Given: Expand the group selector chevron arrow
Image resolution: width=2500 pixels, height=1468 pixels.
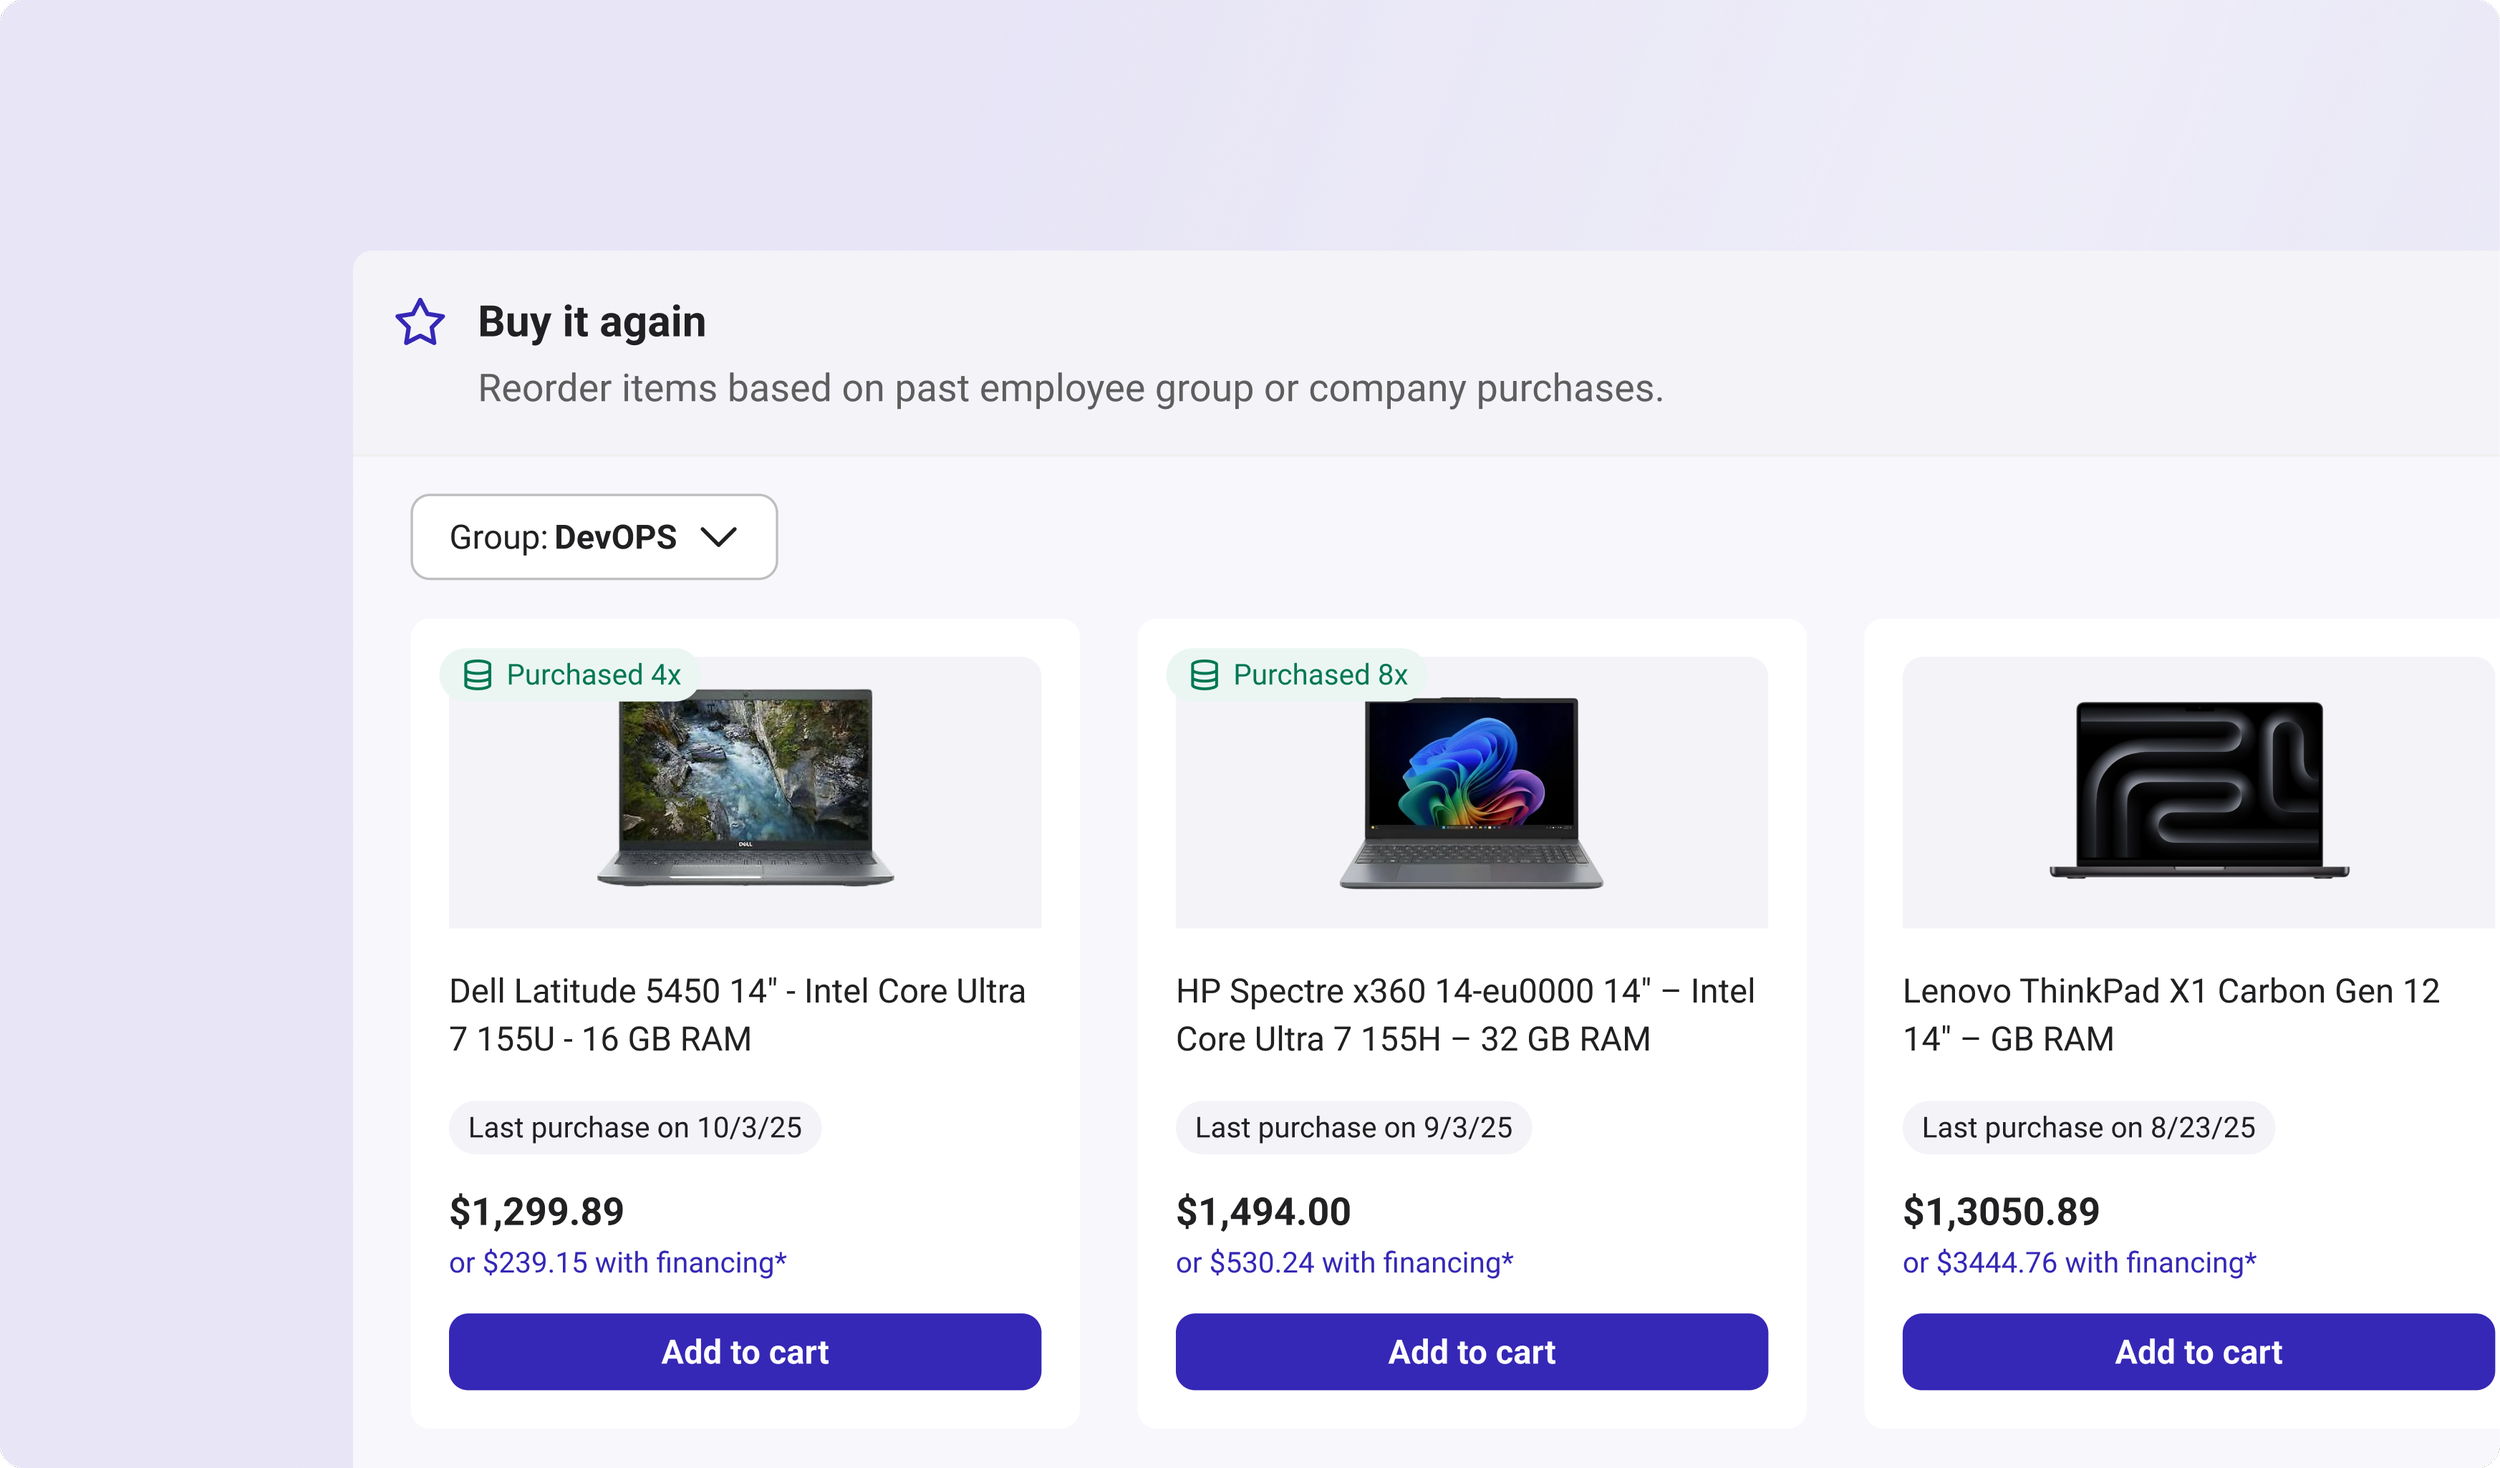Looking at the screenshot, I should click(718, 537).
